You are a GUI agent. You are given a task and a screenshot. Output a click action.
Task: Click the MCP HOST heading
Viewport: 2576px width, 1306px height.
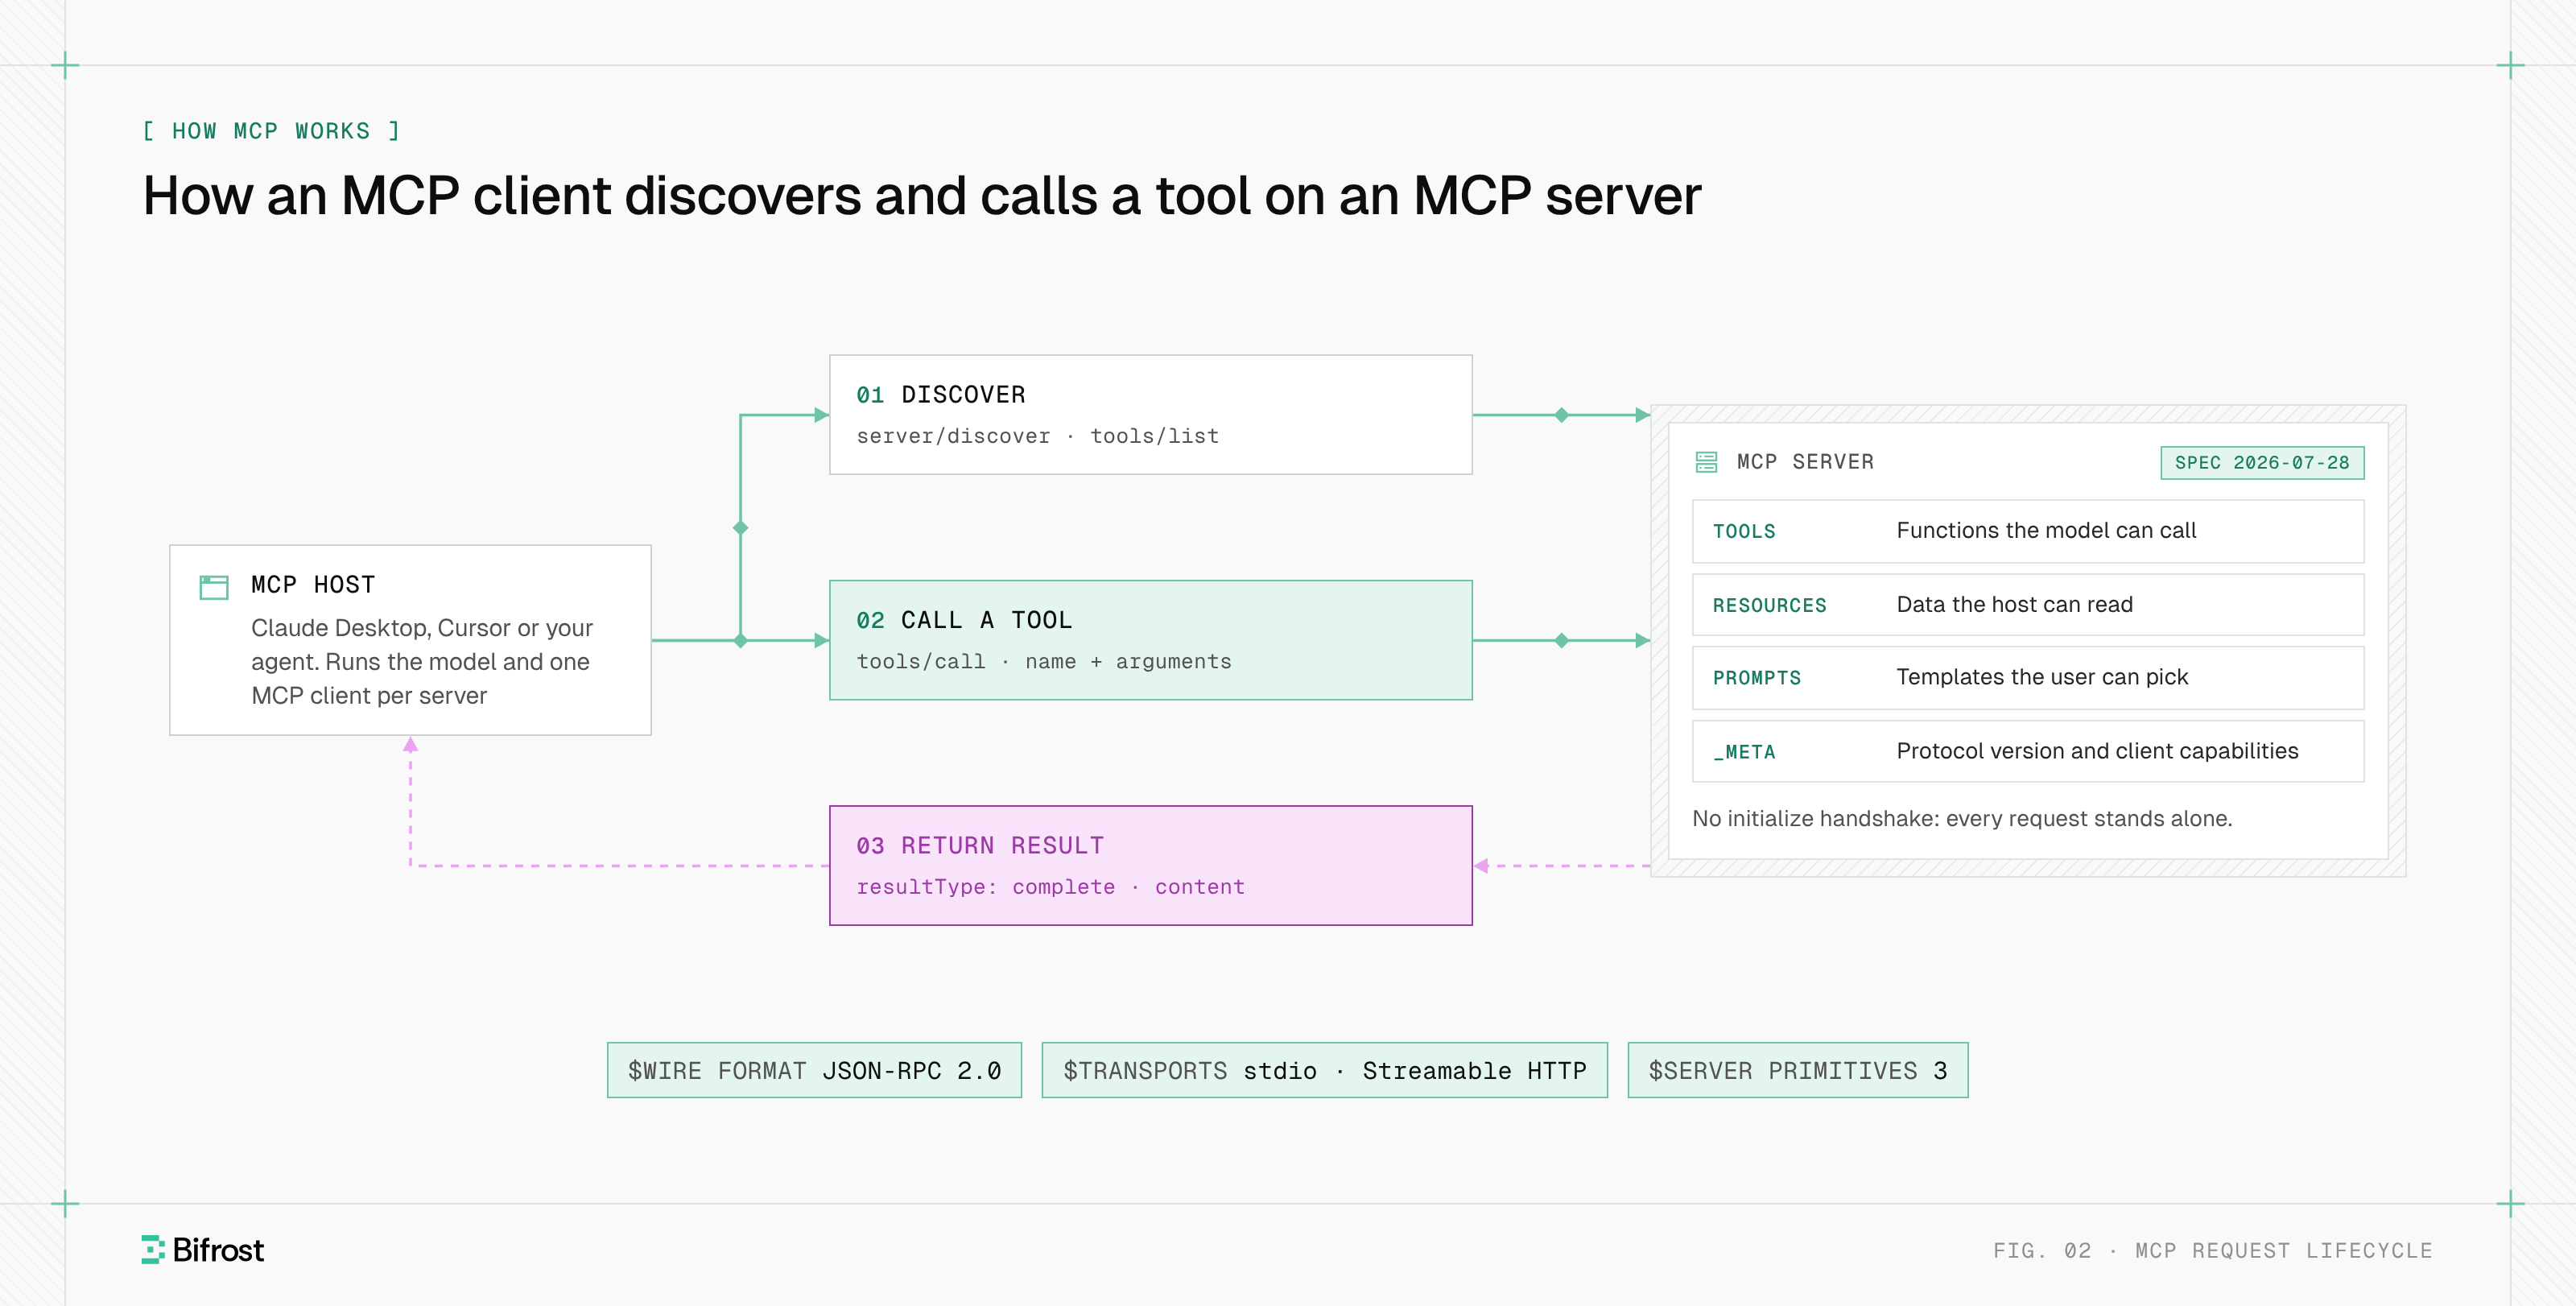tap(313, 585)
